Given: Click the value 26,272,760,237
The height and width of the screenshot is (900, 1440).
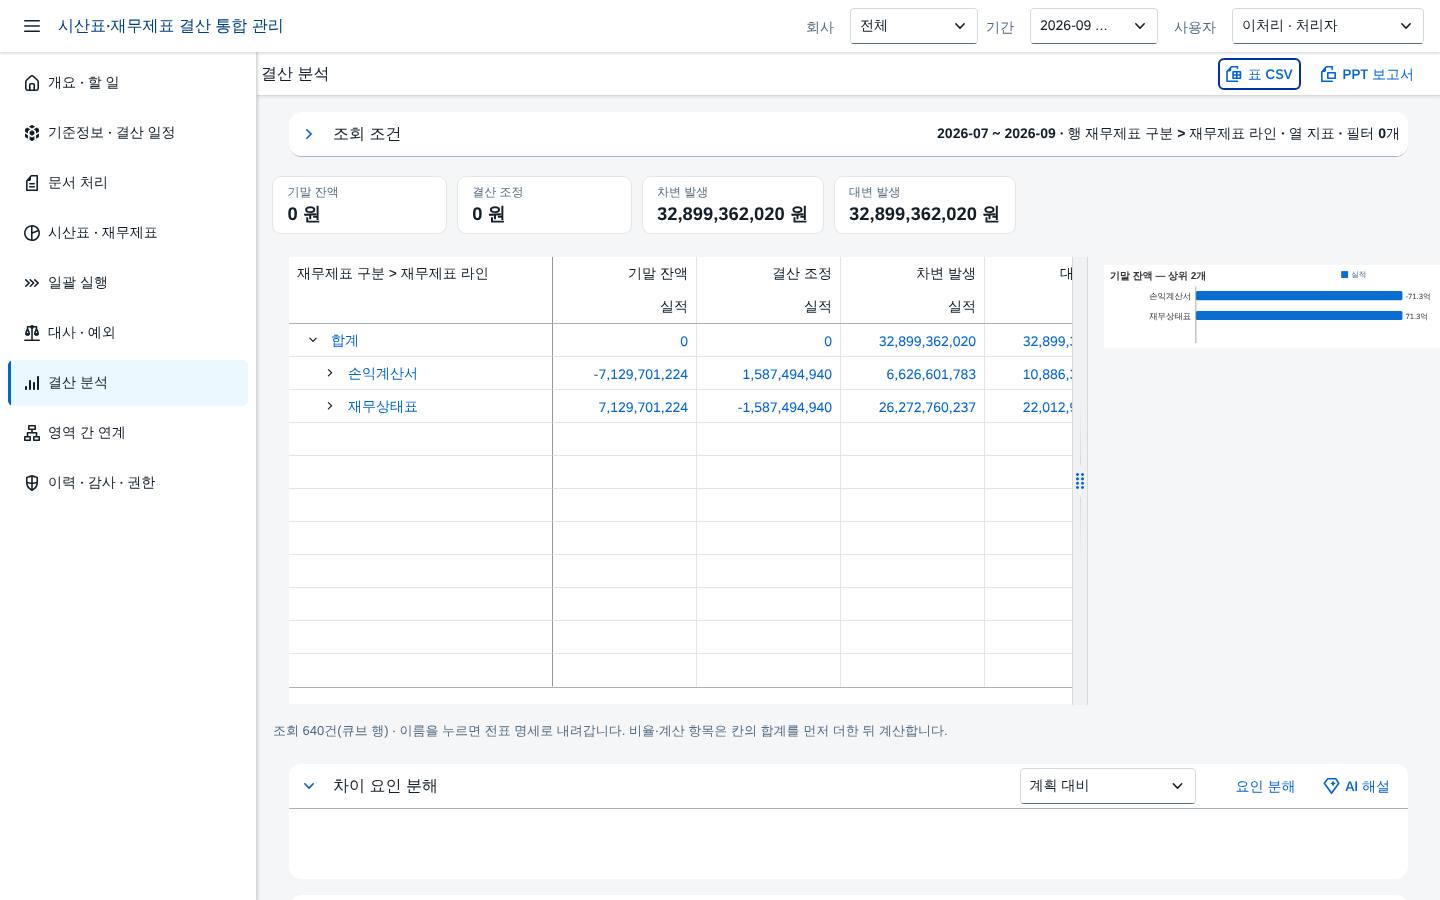Looking at the screenshot, I should 927,407.
